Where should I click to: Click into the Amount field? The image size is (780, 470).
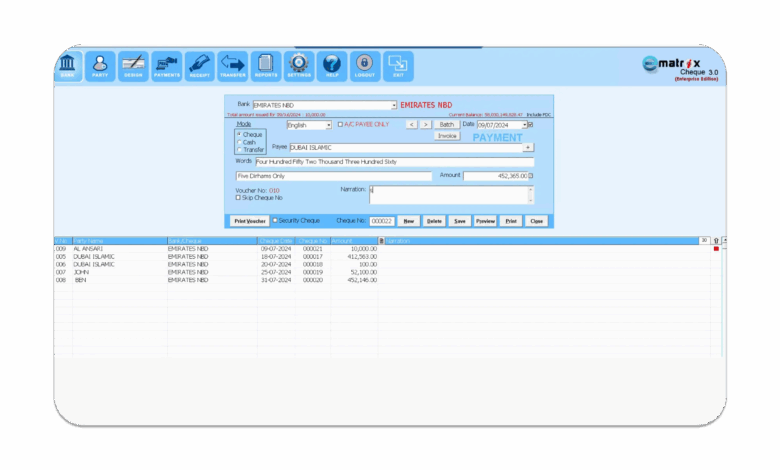tap(495, 176)
